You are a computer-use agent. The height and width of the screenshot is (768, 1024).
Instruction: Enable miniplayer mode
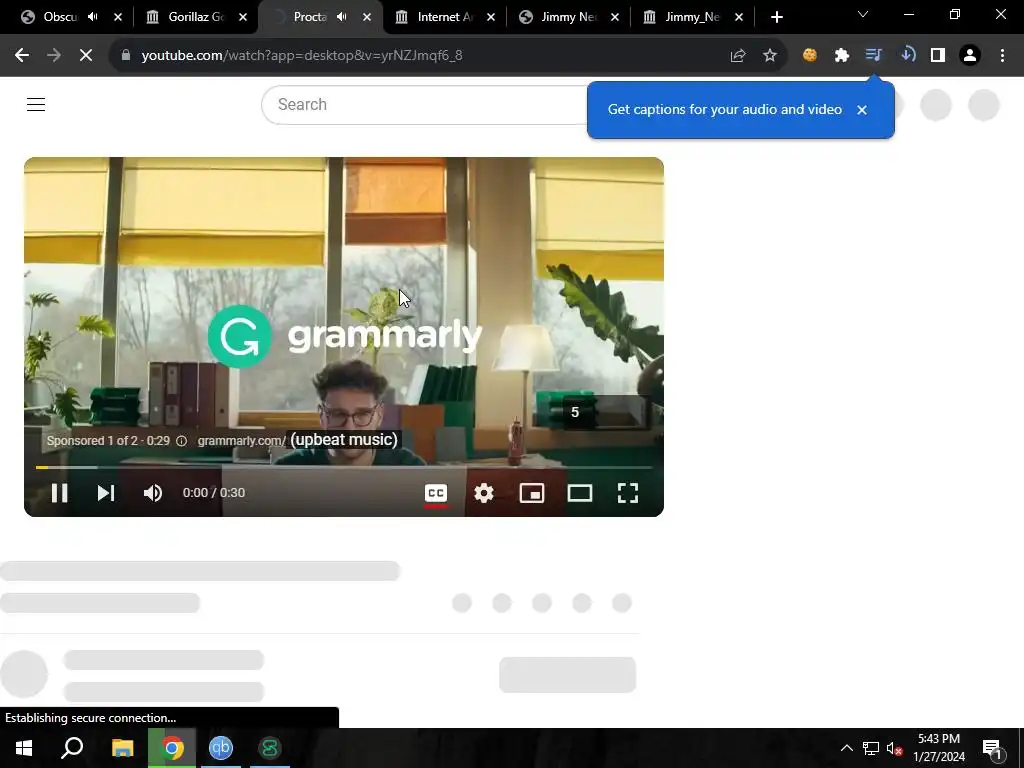click(x=532, y=493)
